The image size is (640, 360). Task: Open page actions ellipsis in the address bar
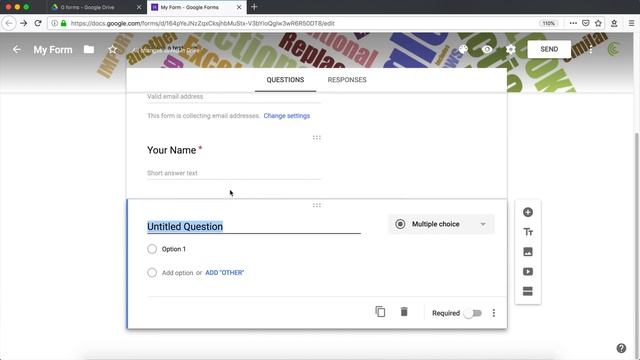pos(573,23)
